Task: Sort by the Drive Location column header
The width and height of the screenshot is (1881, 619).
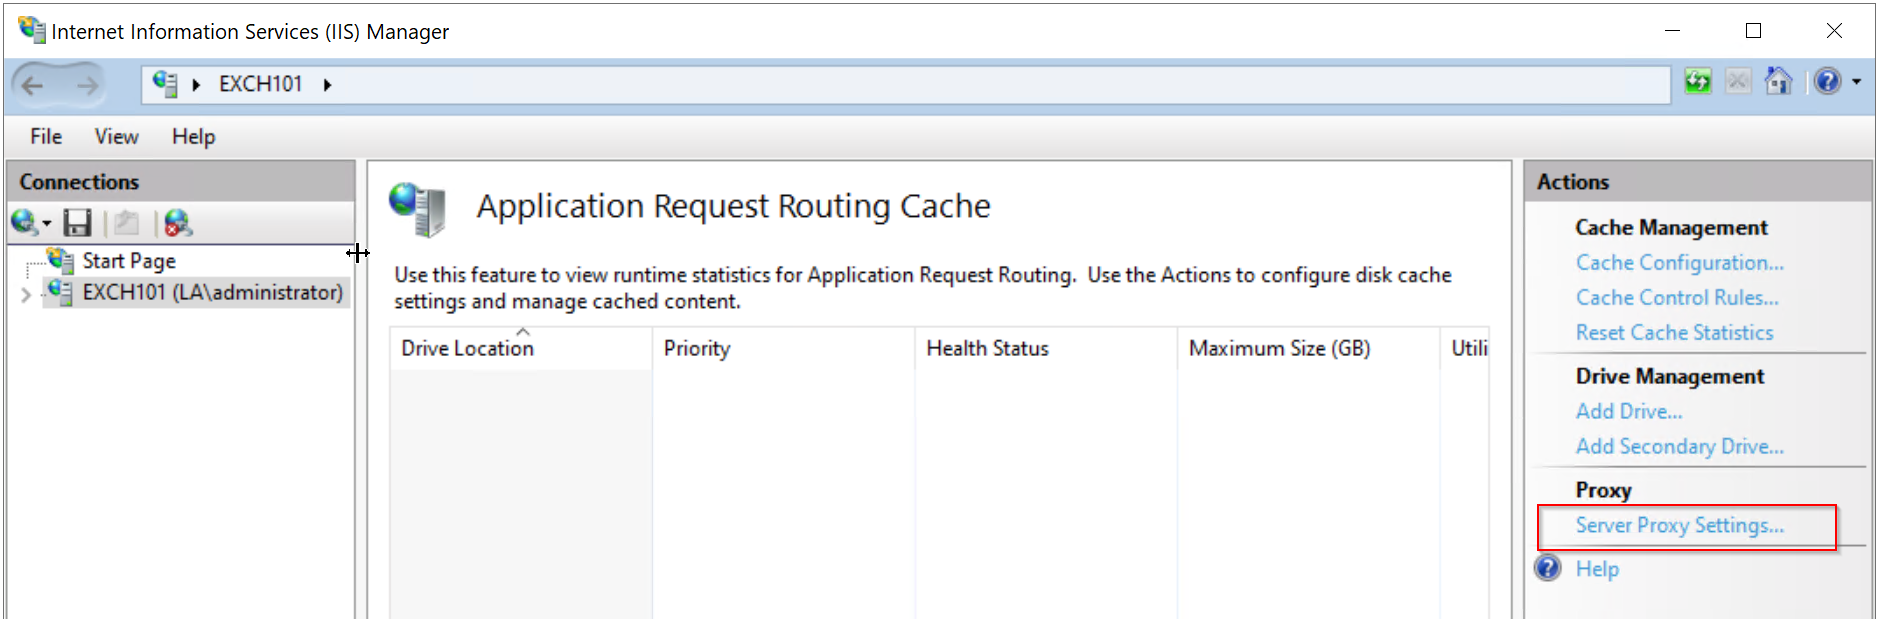Action: pos(468,349)
